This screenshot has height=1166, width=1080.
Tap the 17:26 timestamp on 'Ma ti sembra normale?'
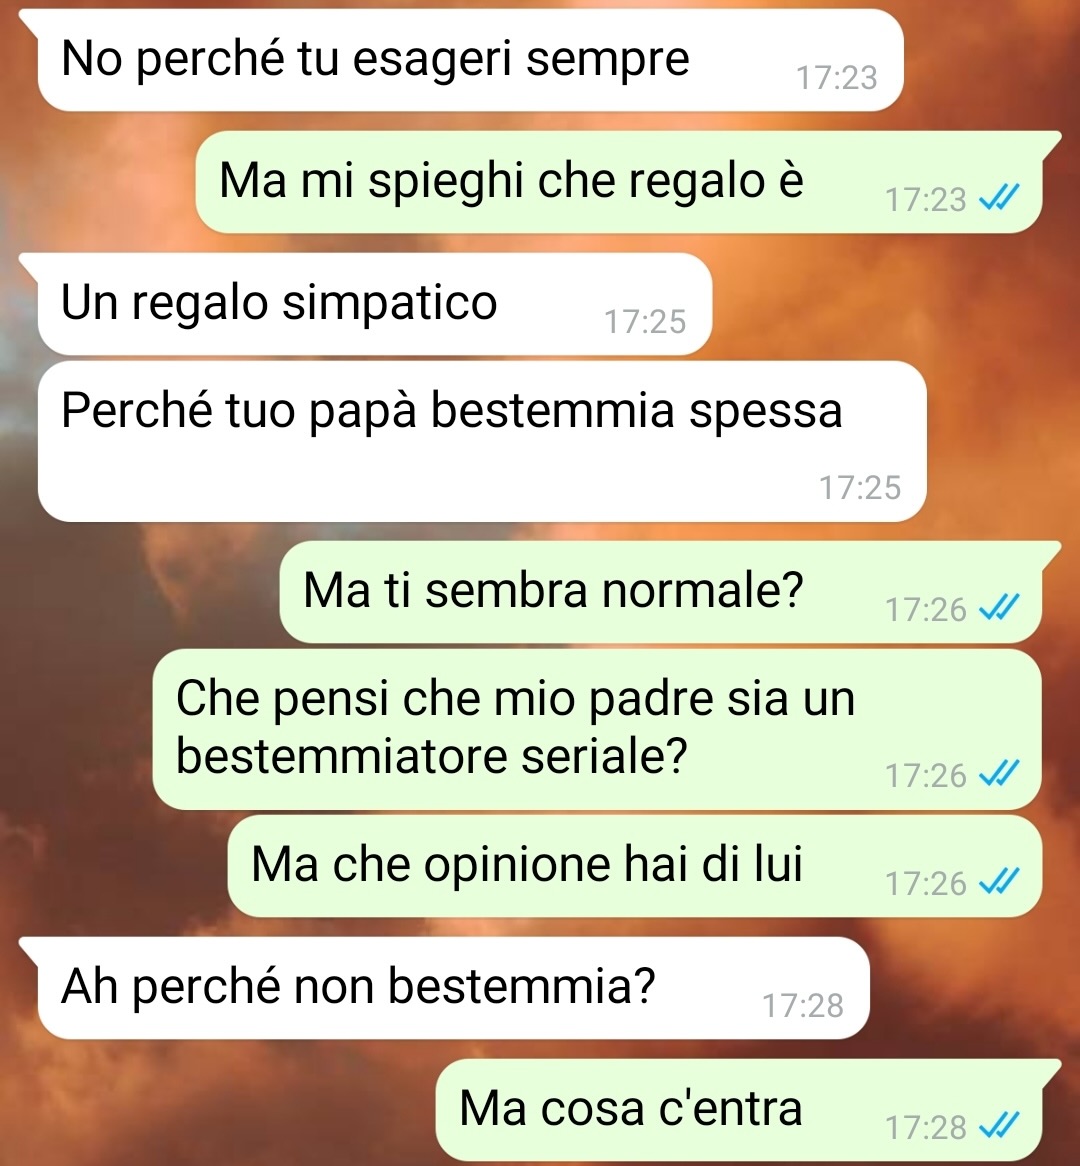[x=925, y=610]
